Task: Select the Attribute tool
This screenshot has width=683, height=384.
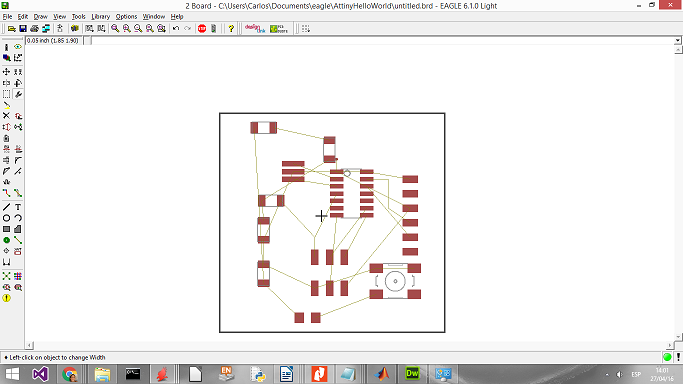Action: click(x=18, y=251)
